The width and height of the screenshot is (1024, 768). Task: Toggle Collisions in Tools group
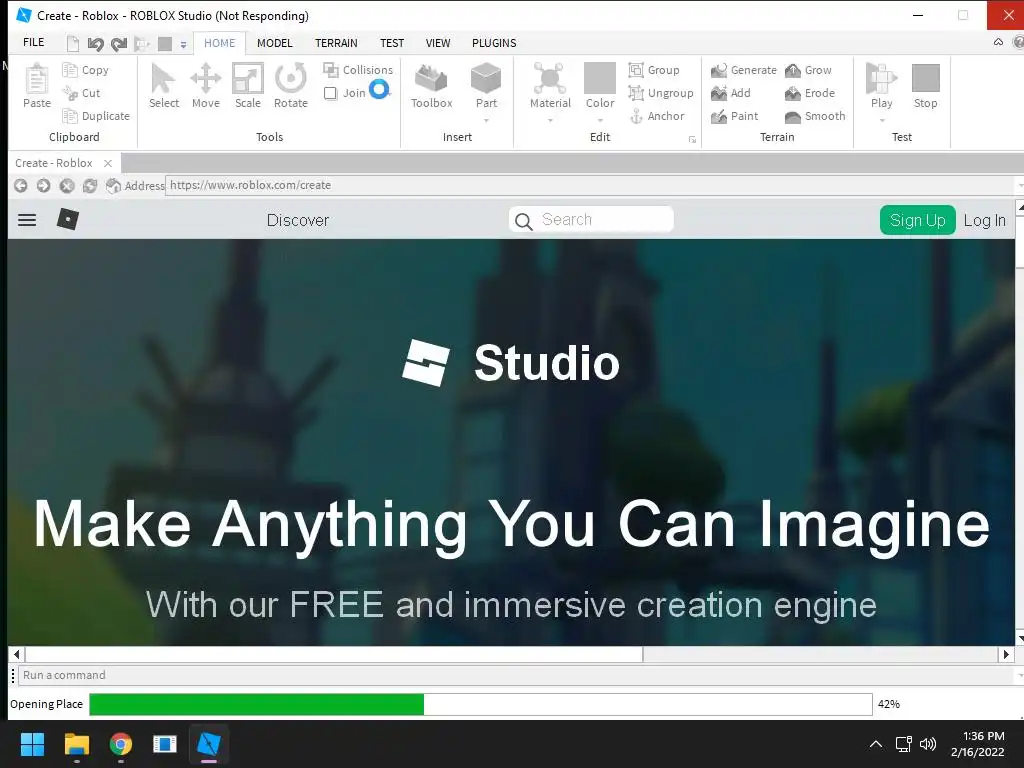click(x=359, y=70)
